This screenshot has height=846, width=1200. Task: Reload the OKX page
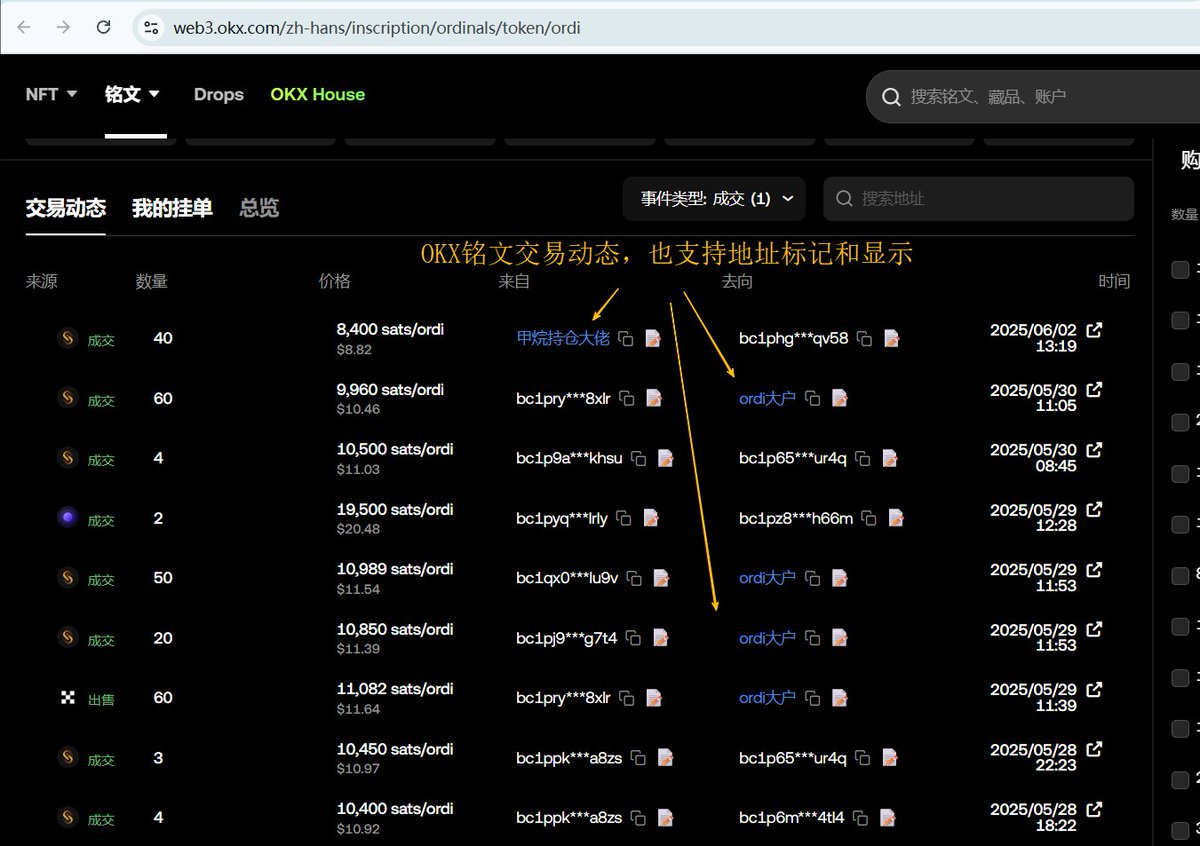(104, 27)
